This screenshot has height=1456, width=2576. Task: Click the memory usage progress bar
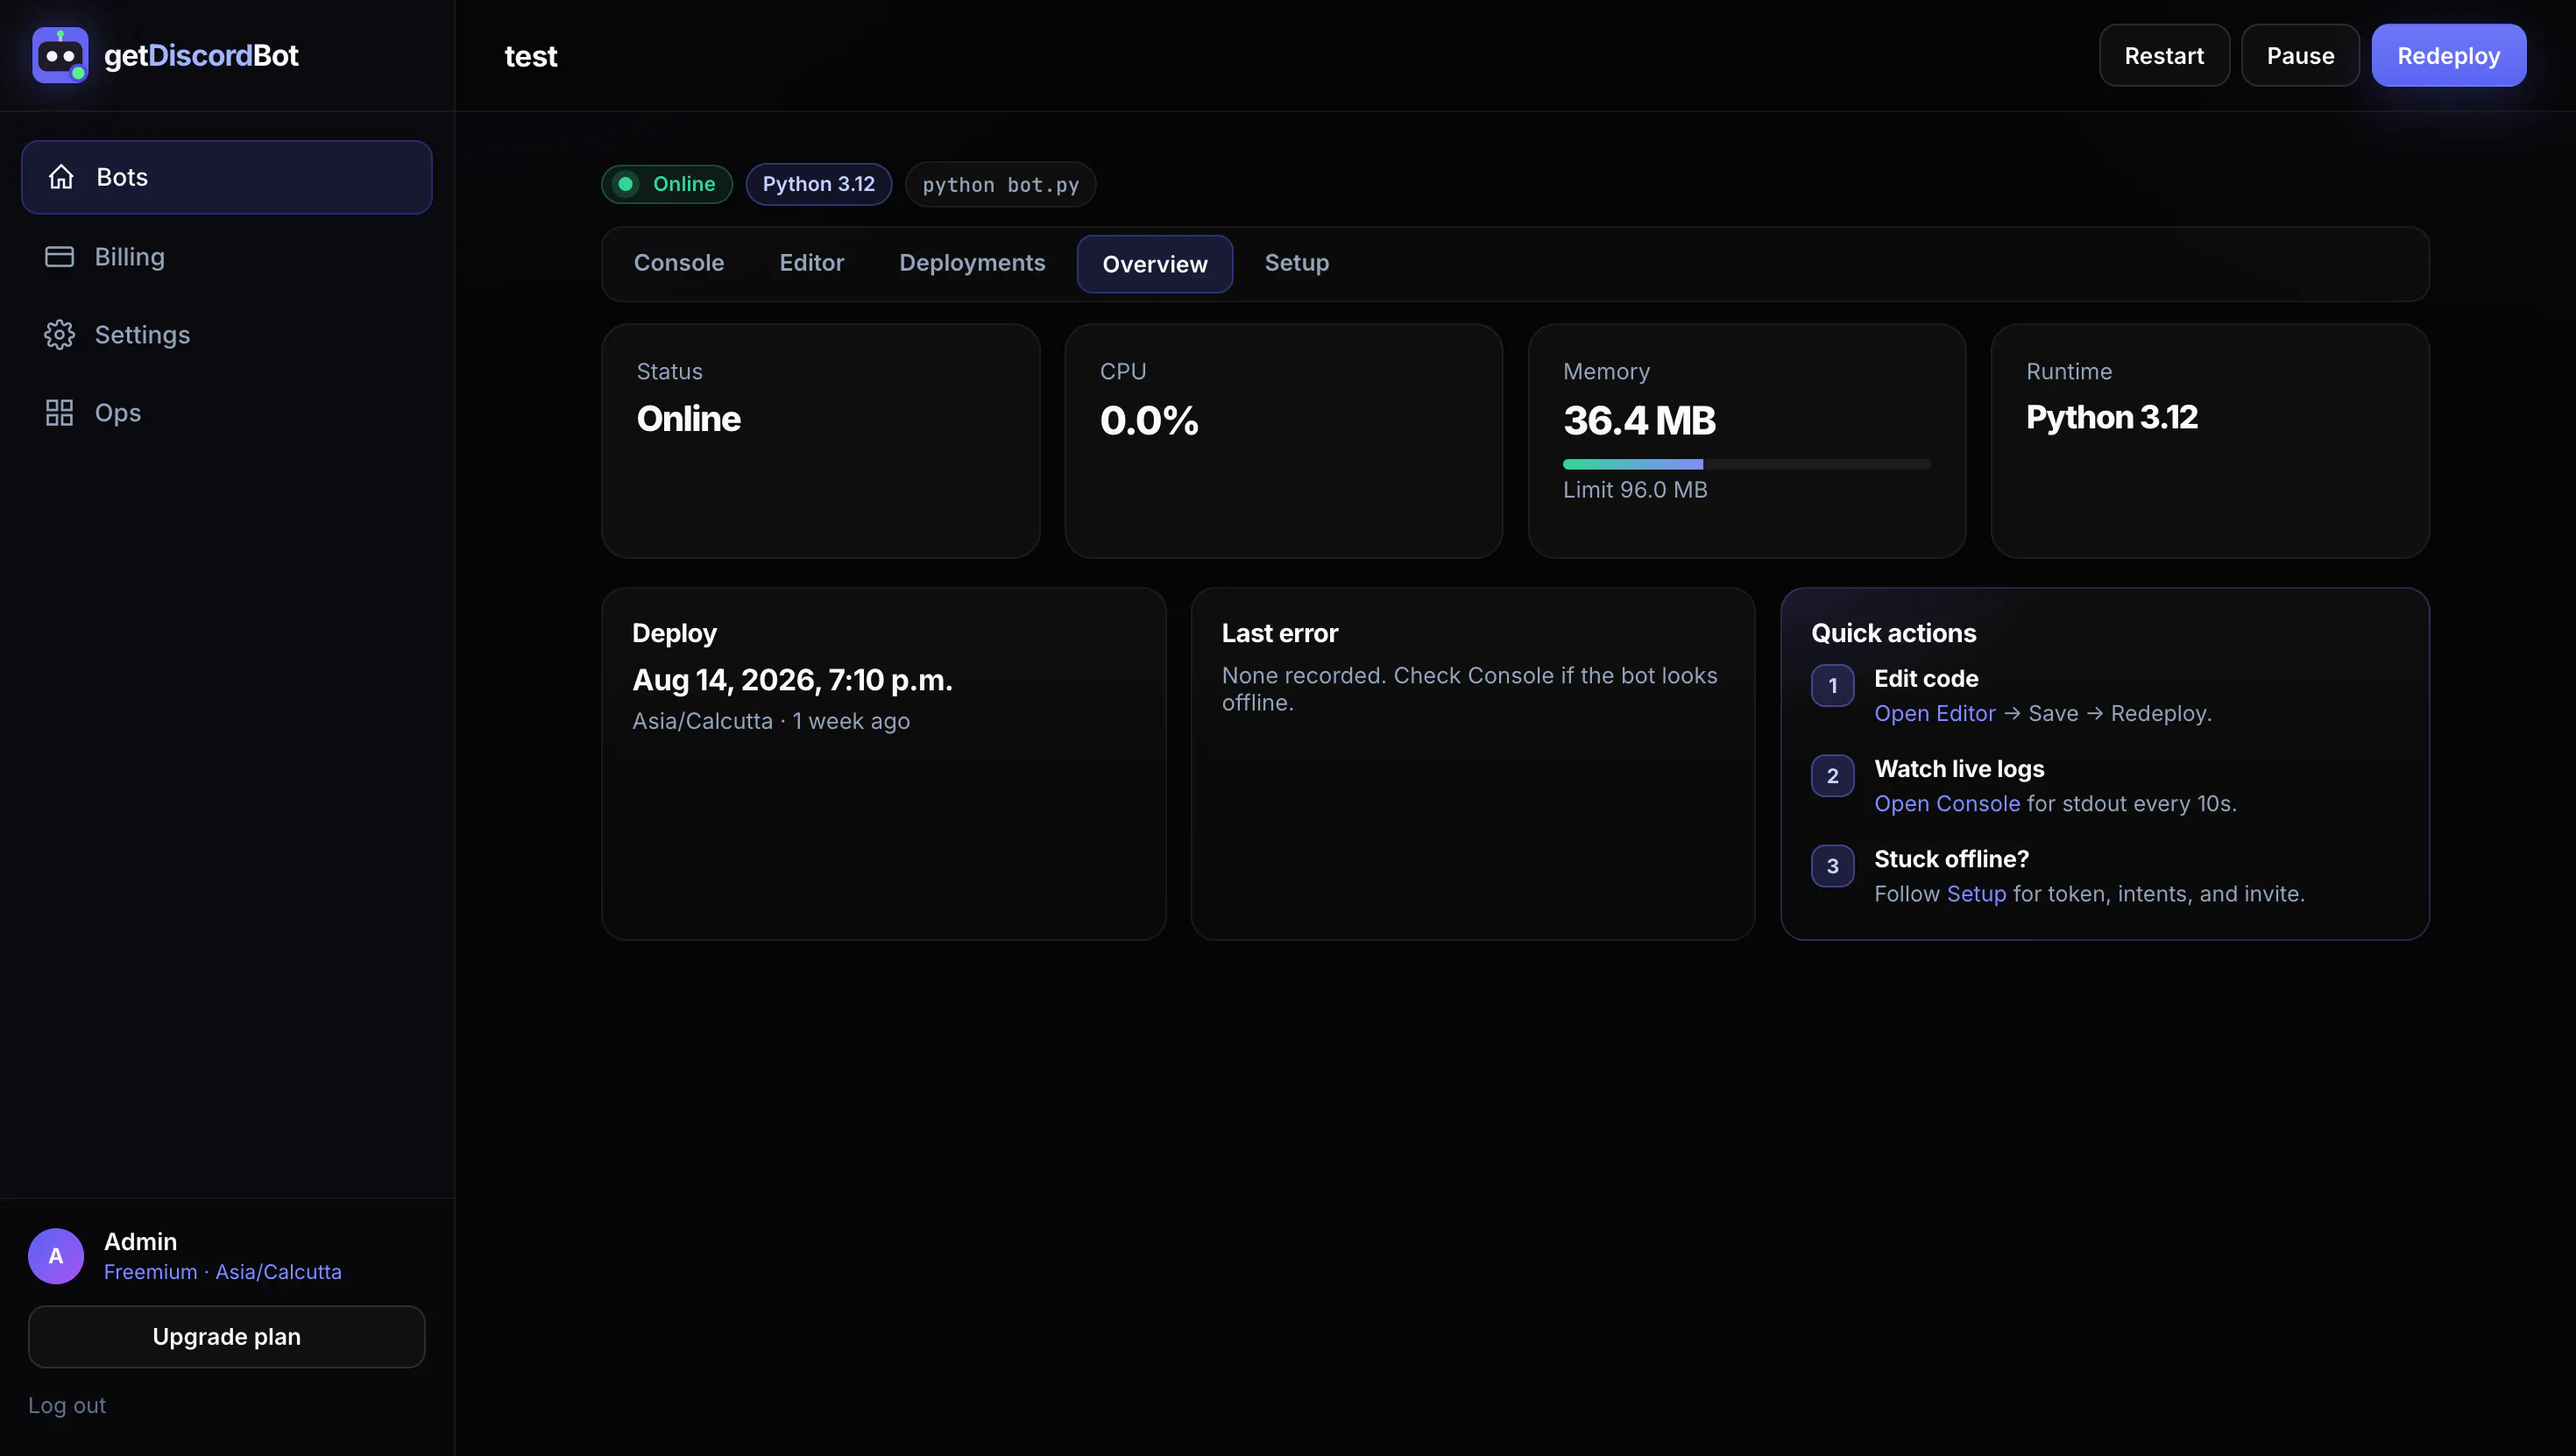click(1747, 464)
